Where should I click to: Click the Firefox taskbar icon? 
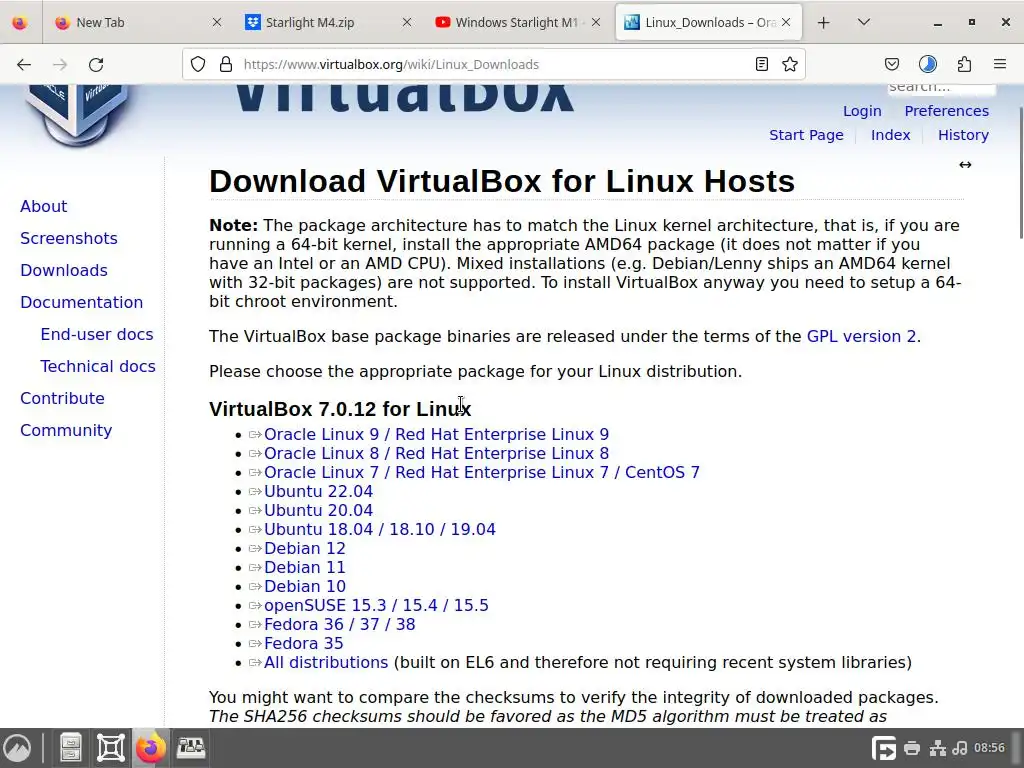151,748
